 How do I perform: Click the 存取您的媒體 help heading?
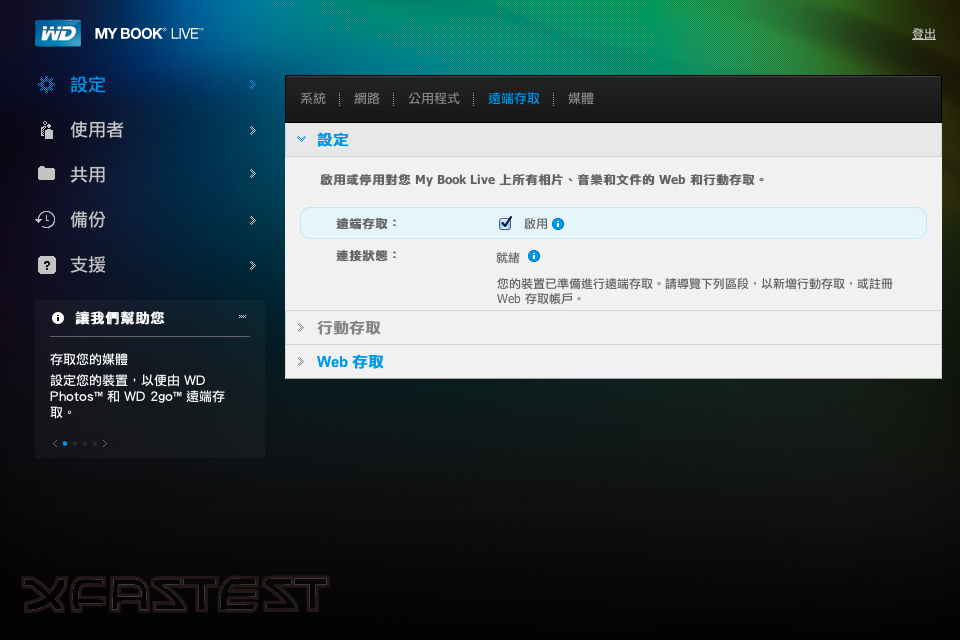click(x=89, y=360)
